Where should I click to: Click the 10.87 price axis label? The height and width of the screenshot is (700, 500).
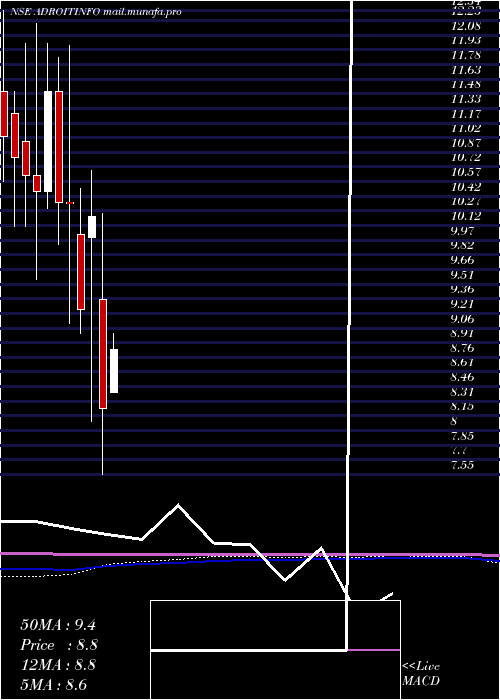point(466,143)
